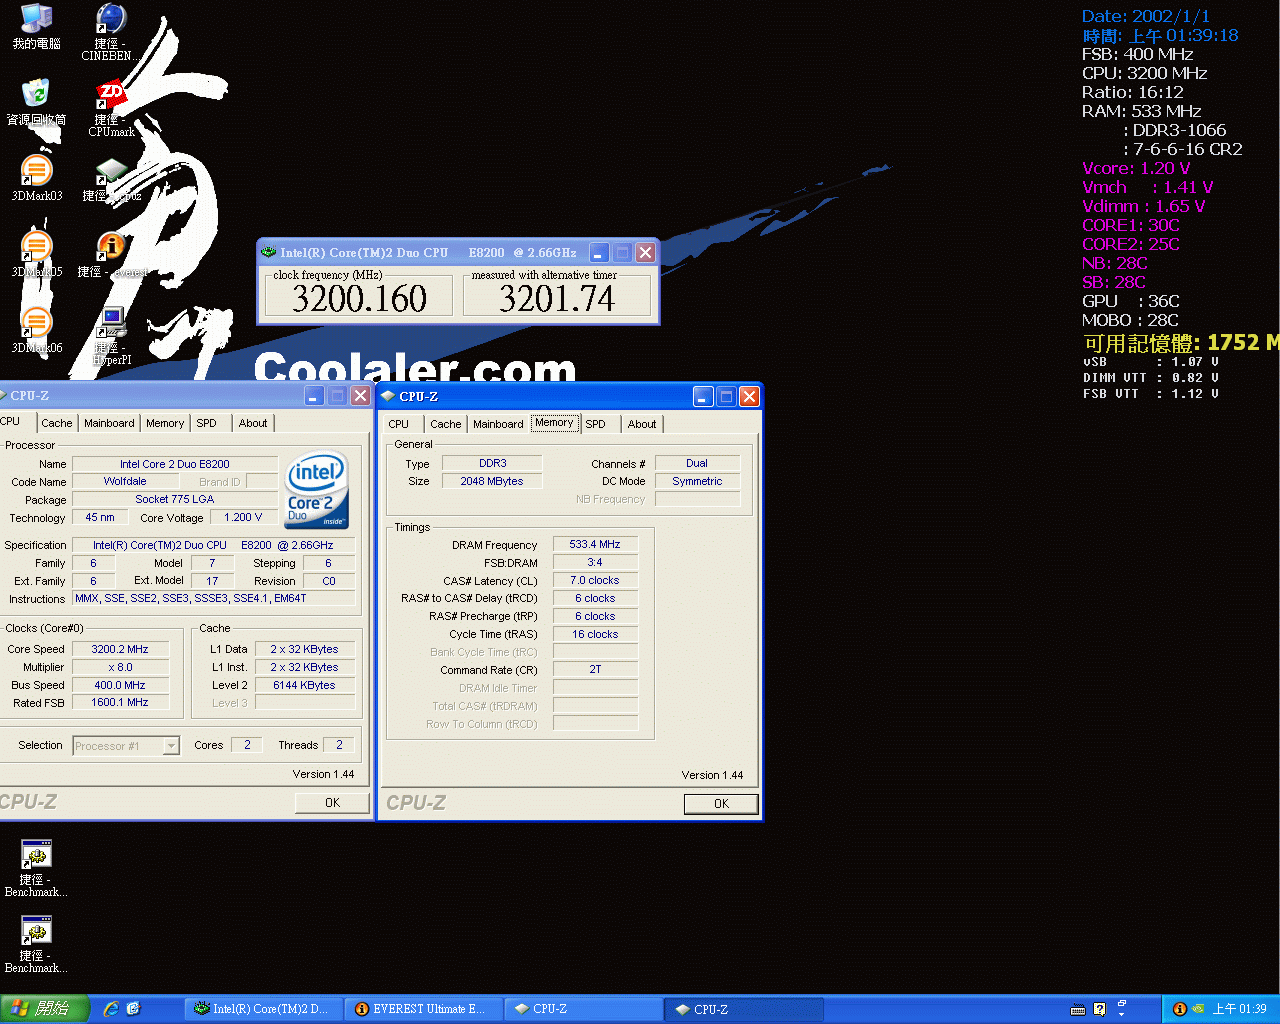Click the Name field 'Intel Core 2 Duo E8200'

point(175,464)
